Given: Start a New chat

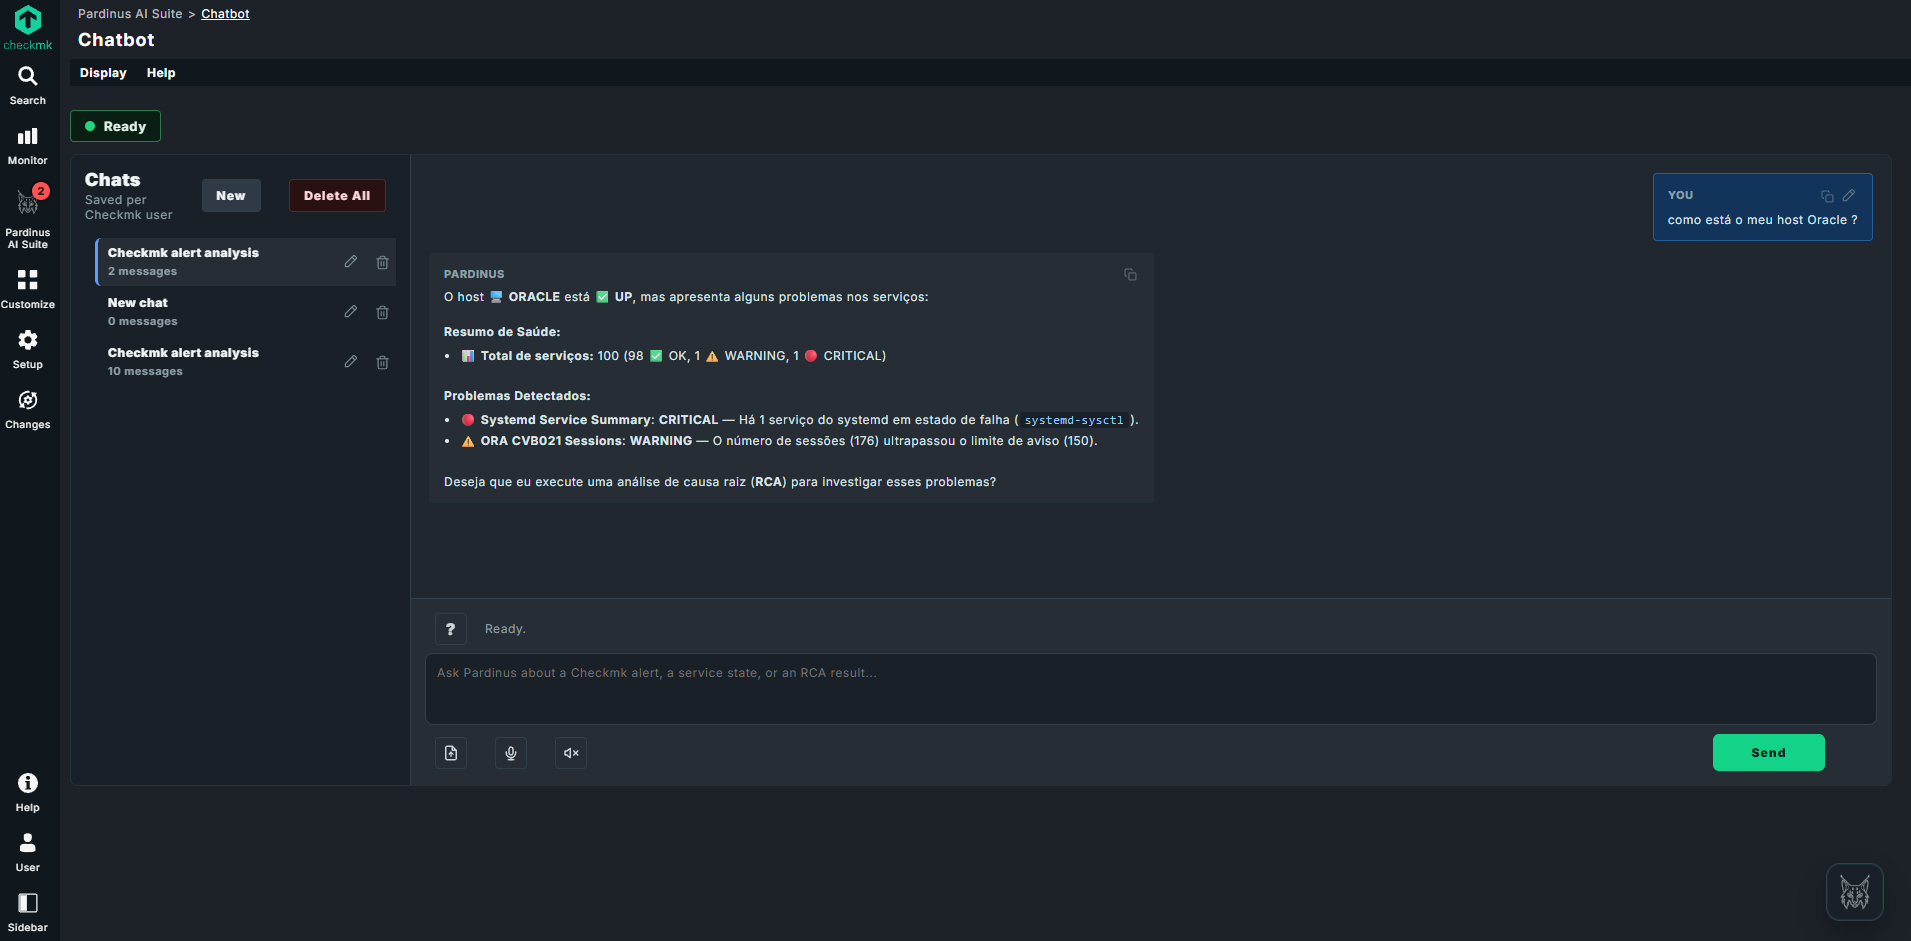Looking at the screenshot, I should [231, 196].
